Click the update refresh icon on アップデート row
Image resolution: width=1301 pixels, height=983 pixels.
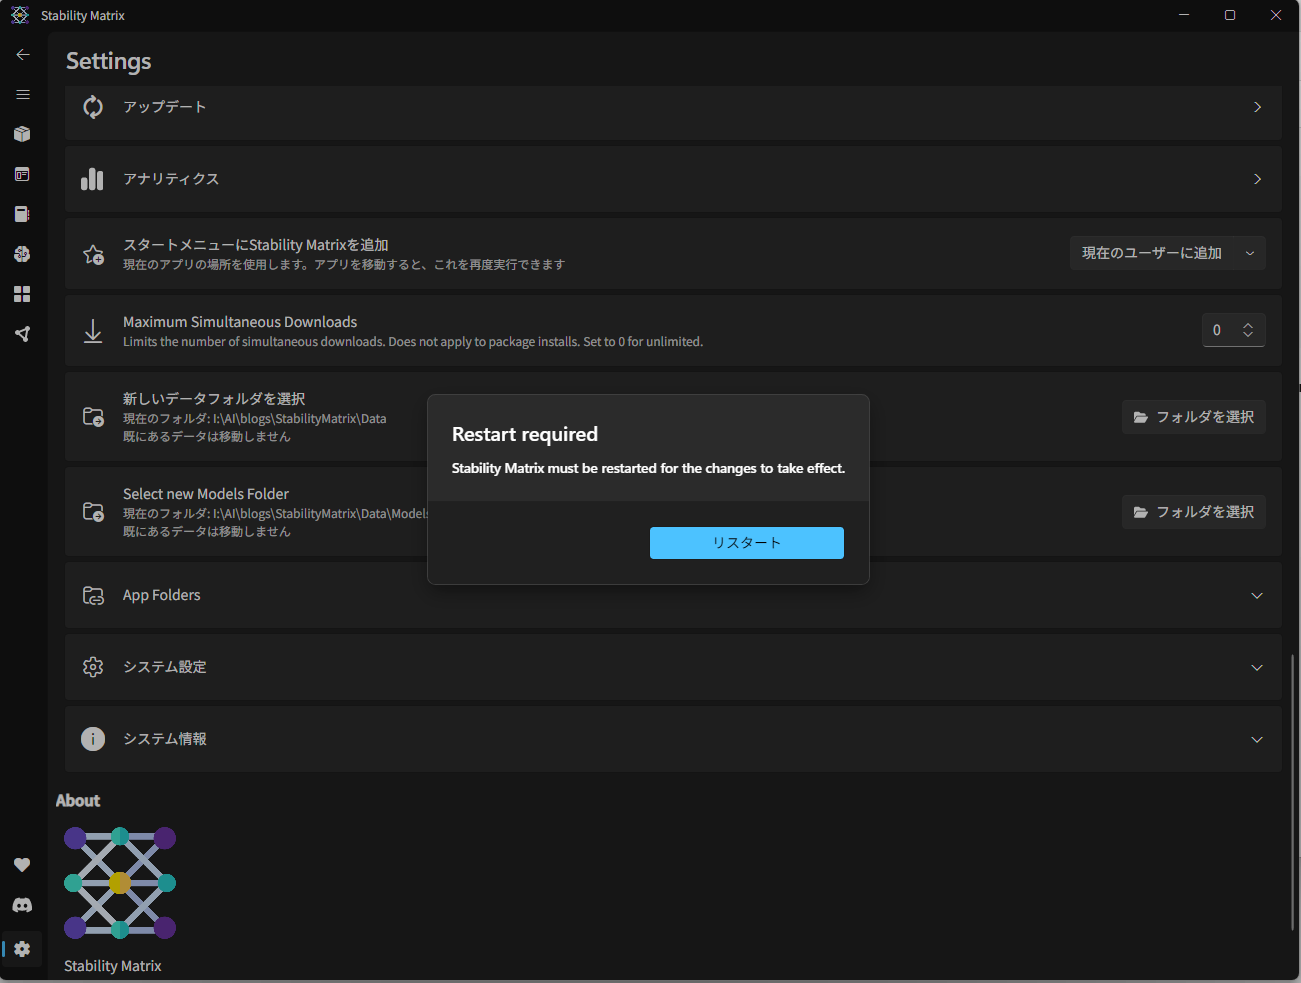click(93, 107)
